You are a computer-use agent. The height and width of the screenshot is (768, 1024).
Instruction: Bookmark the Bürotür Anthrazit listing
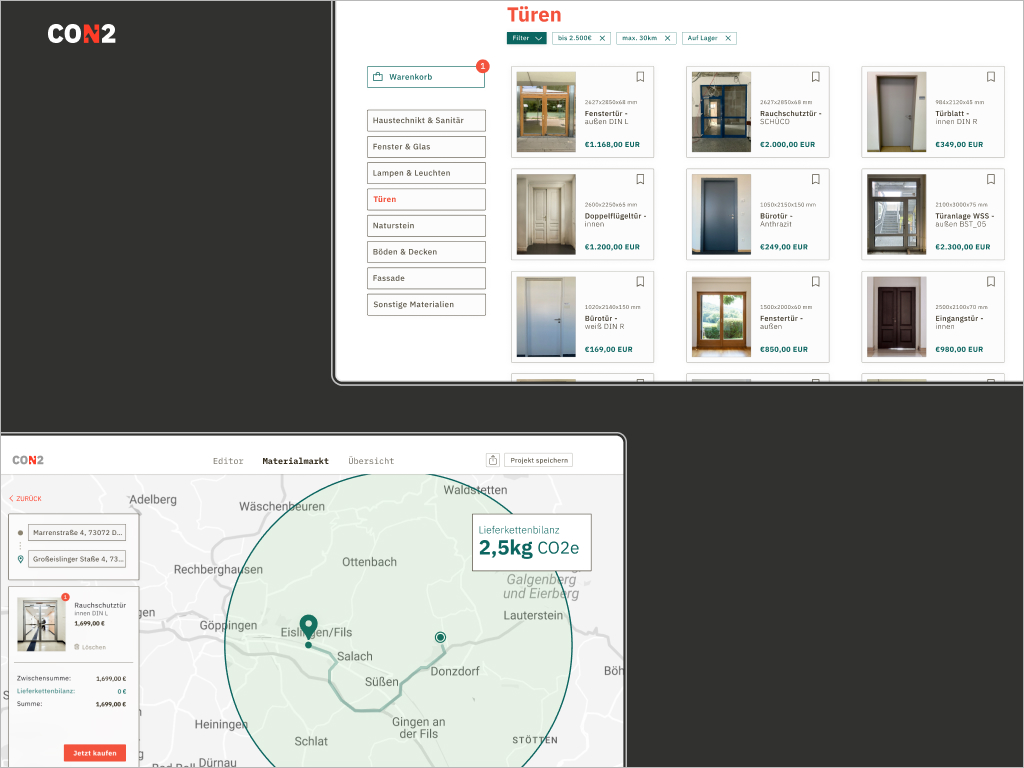tap(815, 180)
